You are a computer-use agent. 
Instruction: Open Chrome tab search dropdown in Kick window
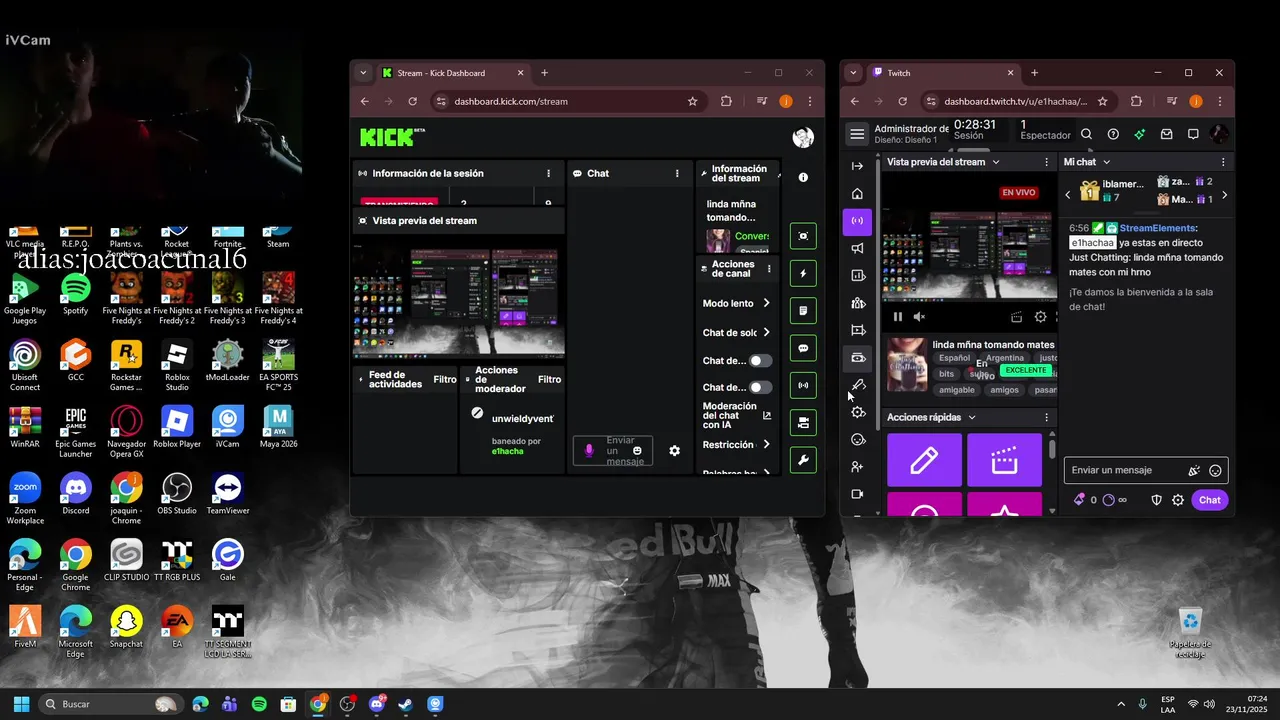pos(363,73)
